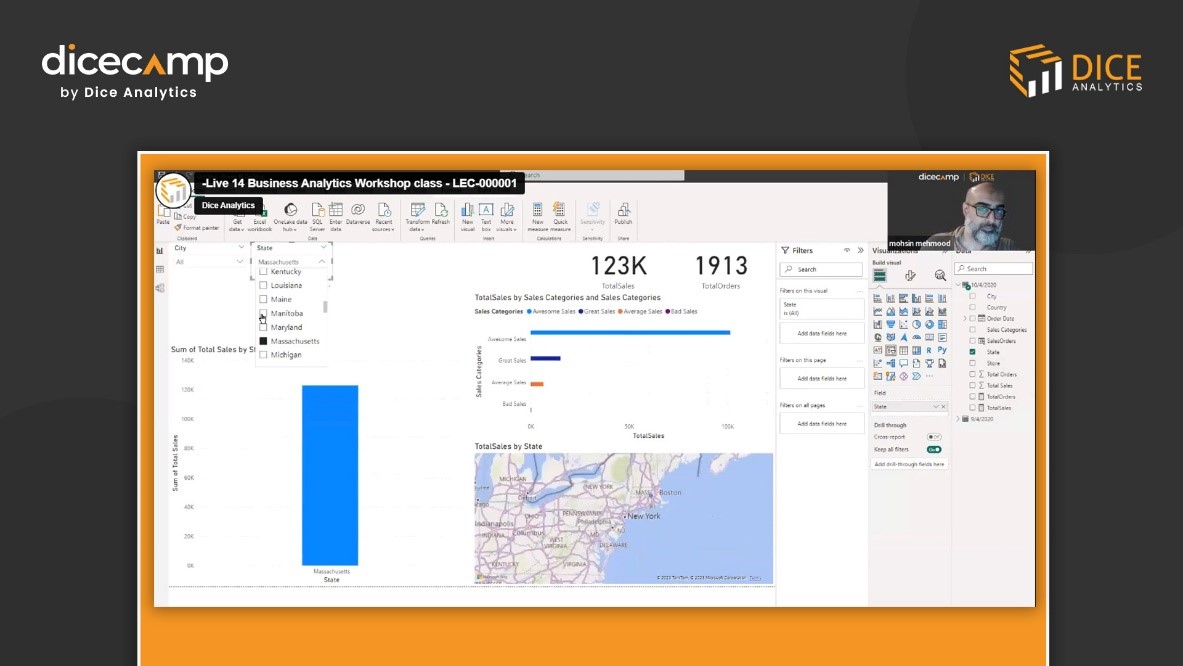Check the Kentucky checkbox in the State slicer
This screenshot has width=1183, height=666.
[x=262, y=271]
